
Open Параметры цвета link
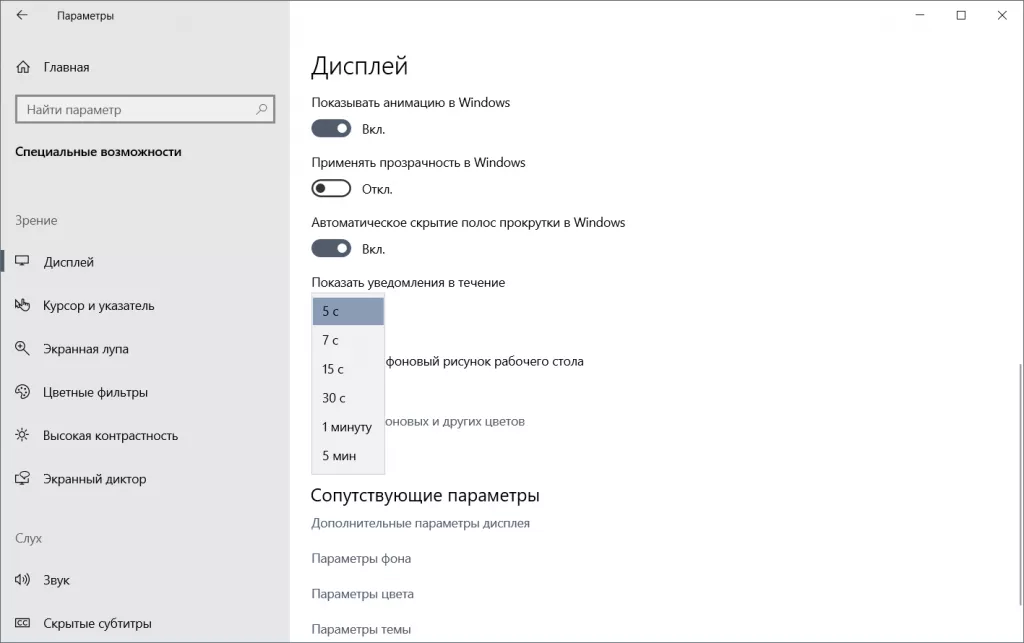[362, 594]
